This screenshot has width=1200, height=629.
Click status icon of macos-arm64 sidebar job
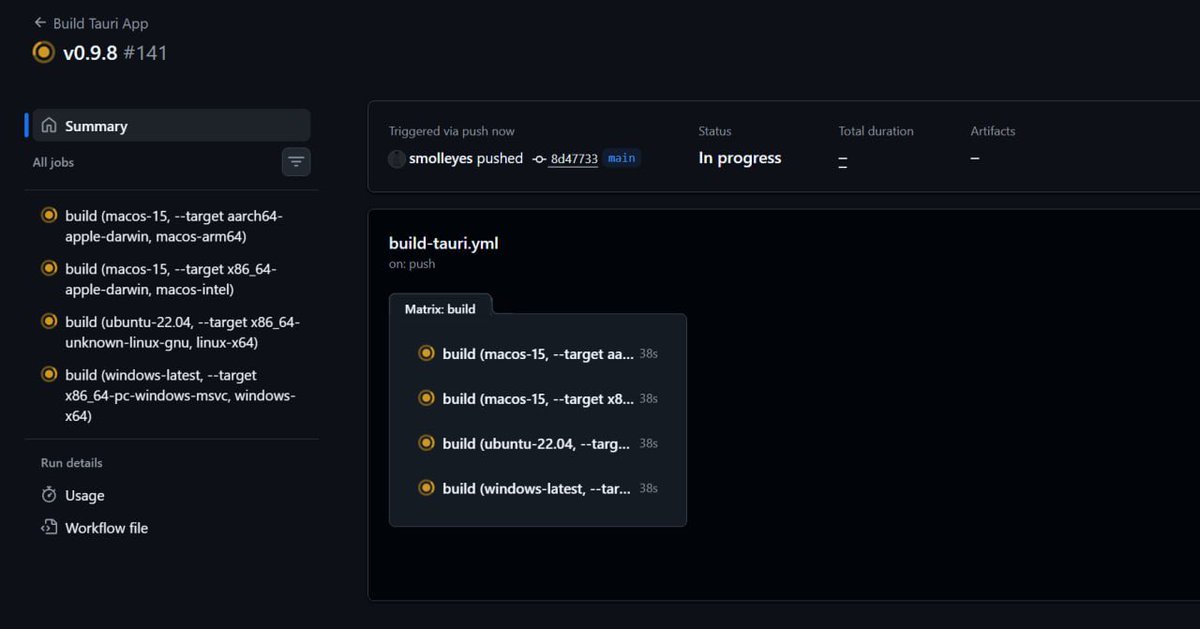49,215
